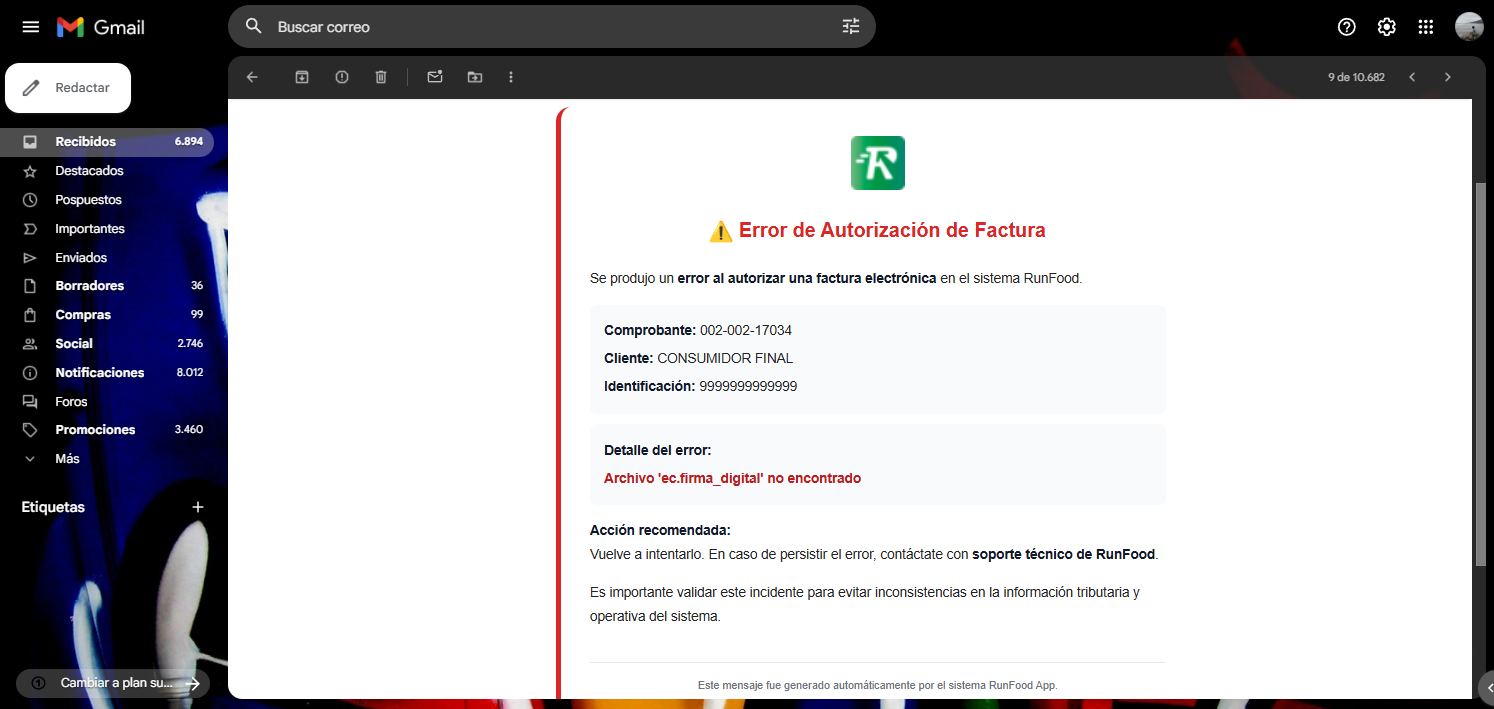Click the Etiquetas heading

53,507
